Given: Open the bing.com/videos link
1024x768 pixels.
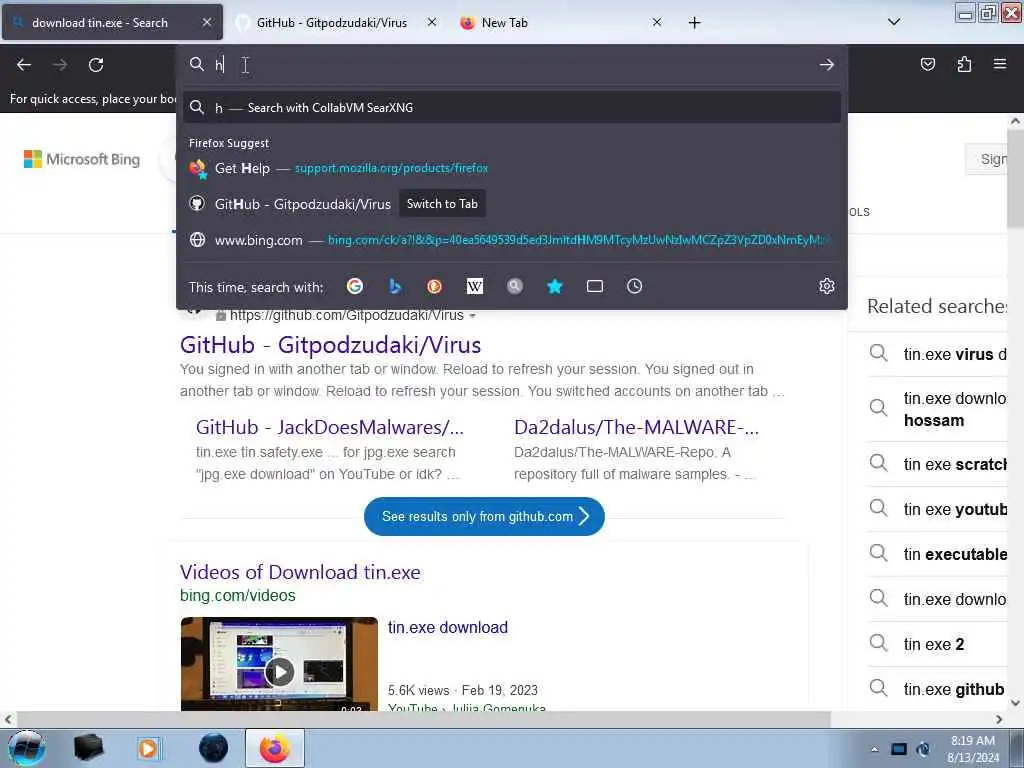Looking at the screenshot, I should point(238,596).
